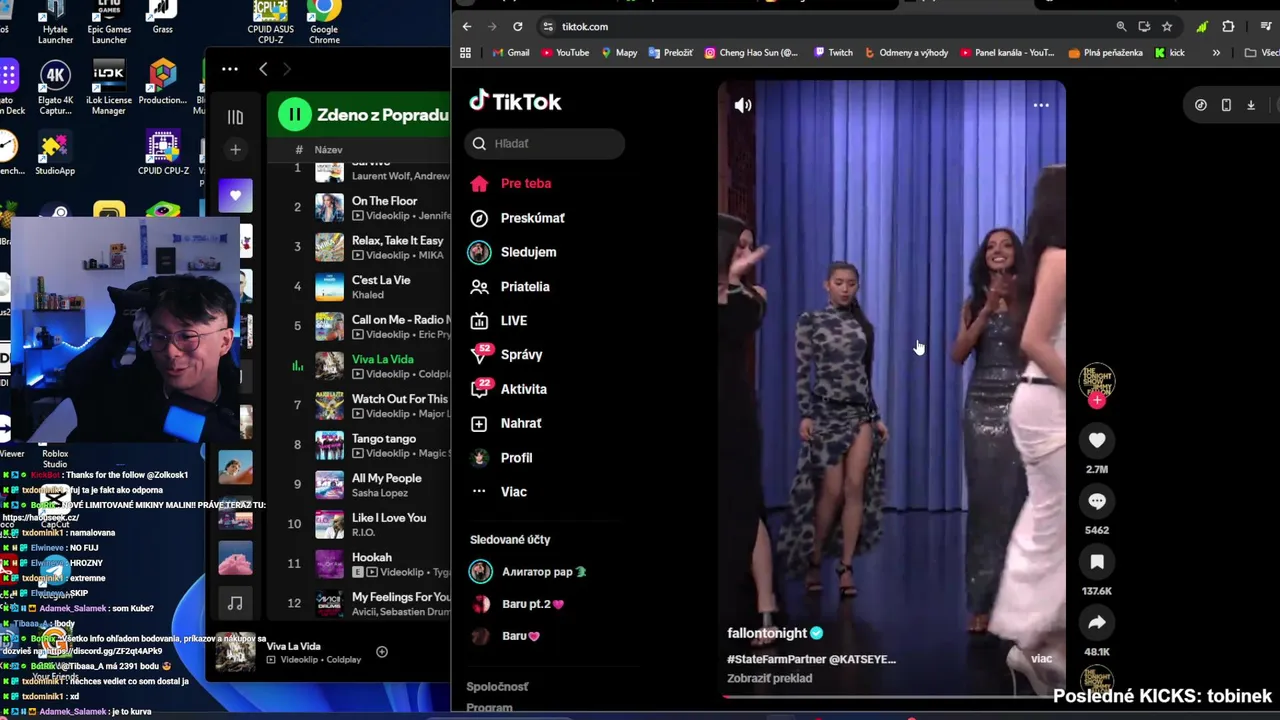Open YouTube bookmark
1280x720 pixels.
pos(565,53)
